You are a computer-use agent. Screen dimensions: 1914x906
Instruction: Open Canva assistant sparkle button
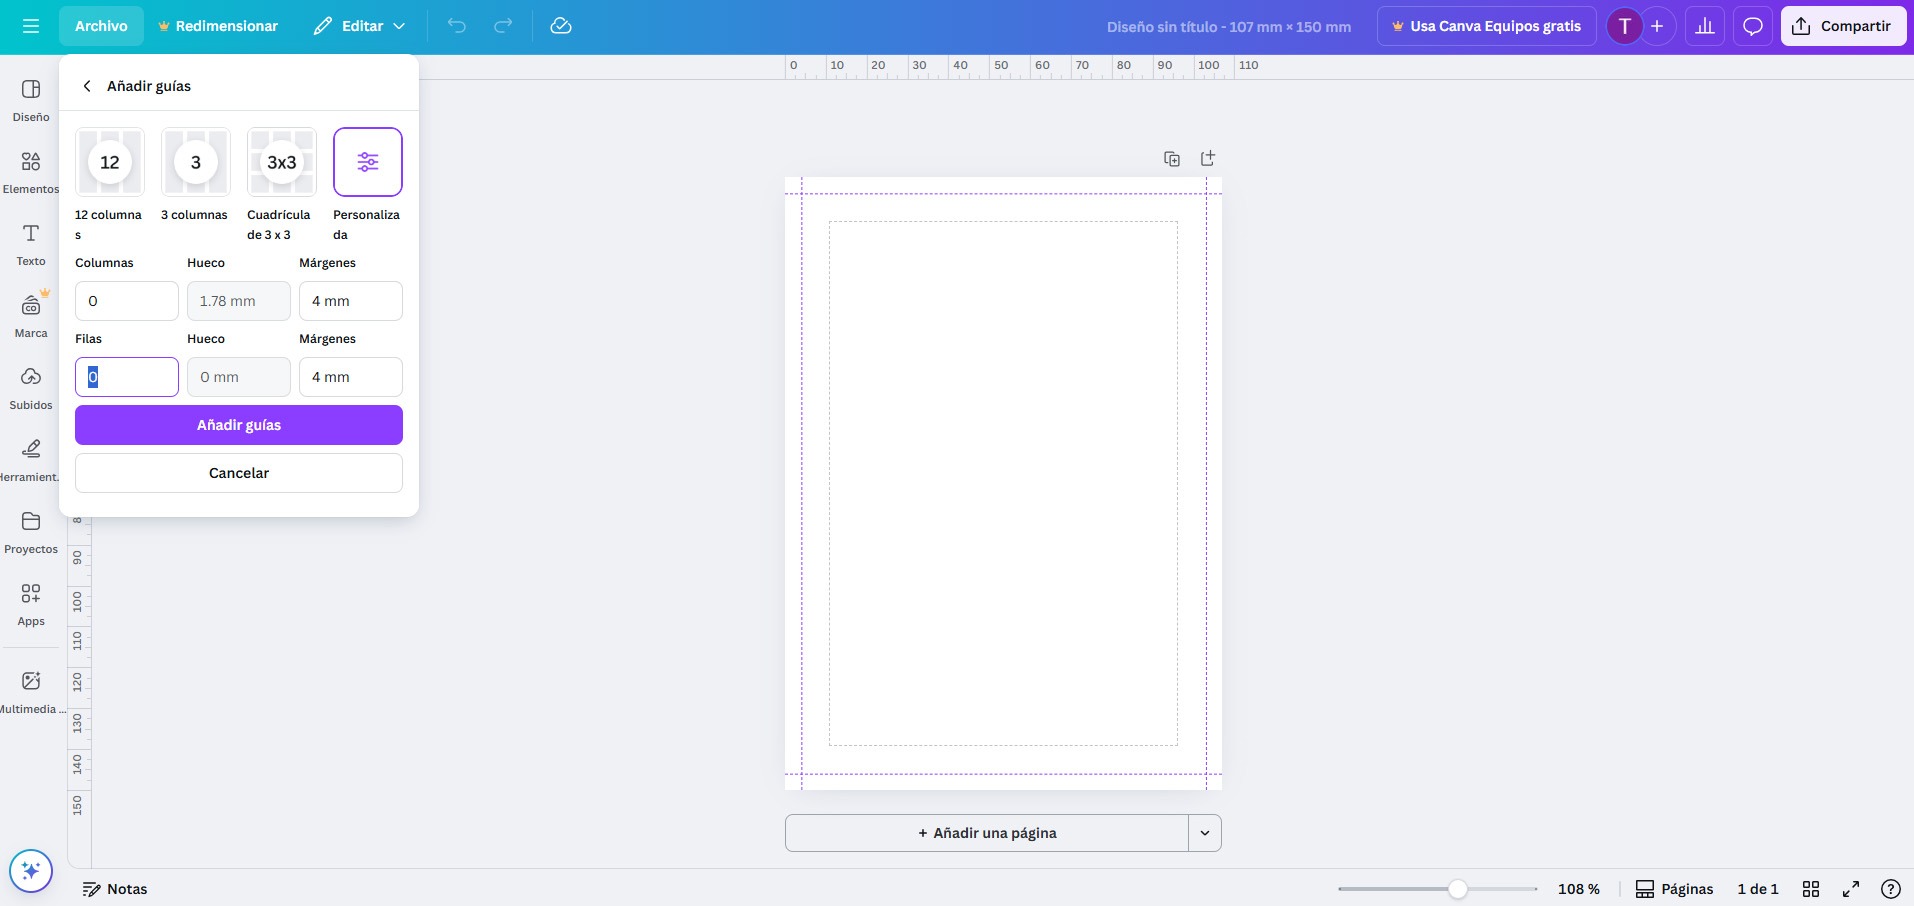click(31, 870)
